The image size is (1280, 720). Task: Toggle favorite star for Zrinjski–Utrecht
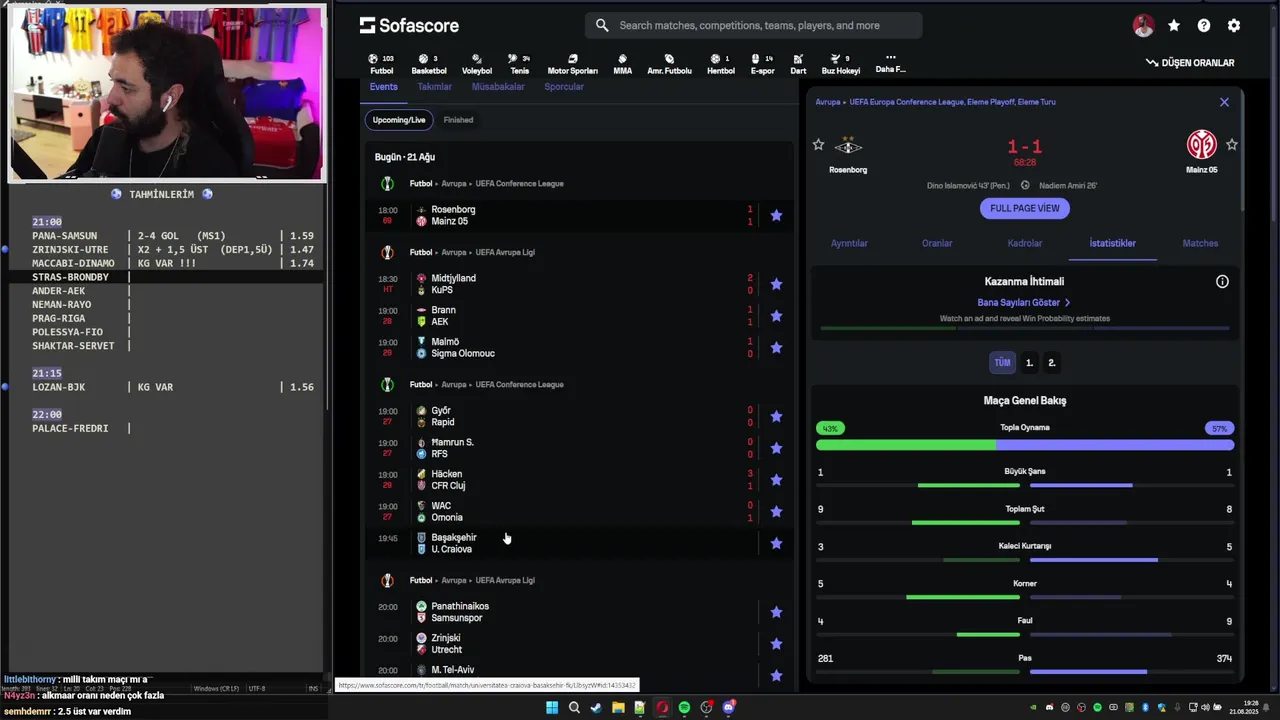[776, 644]
